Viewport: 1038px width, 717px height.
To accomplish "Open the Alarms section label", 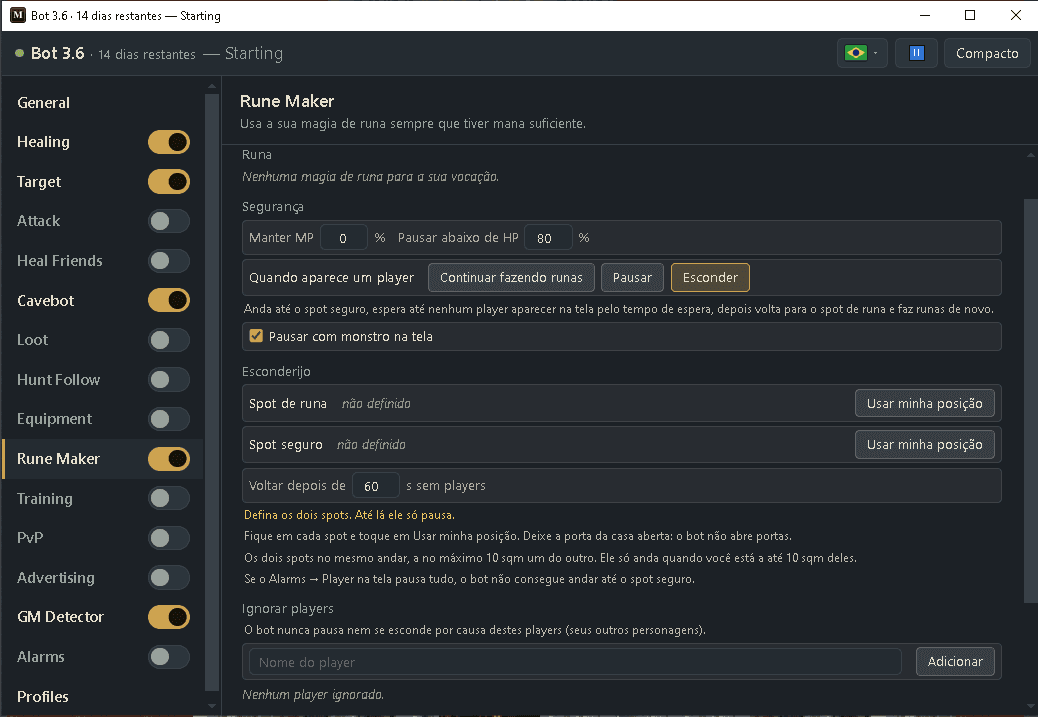I will tap(40, 657).
